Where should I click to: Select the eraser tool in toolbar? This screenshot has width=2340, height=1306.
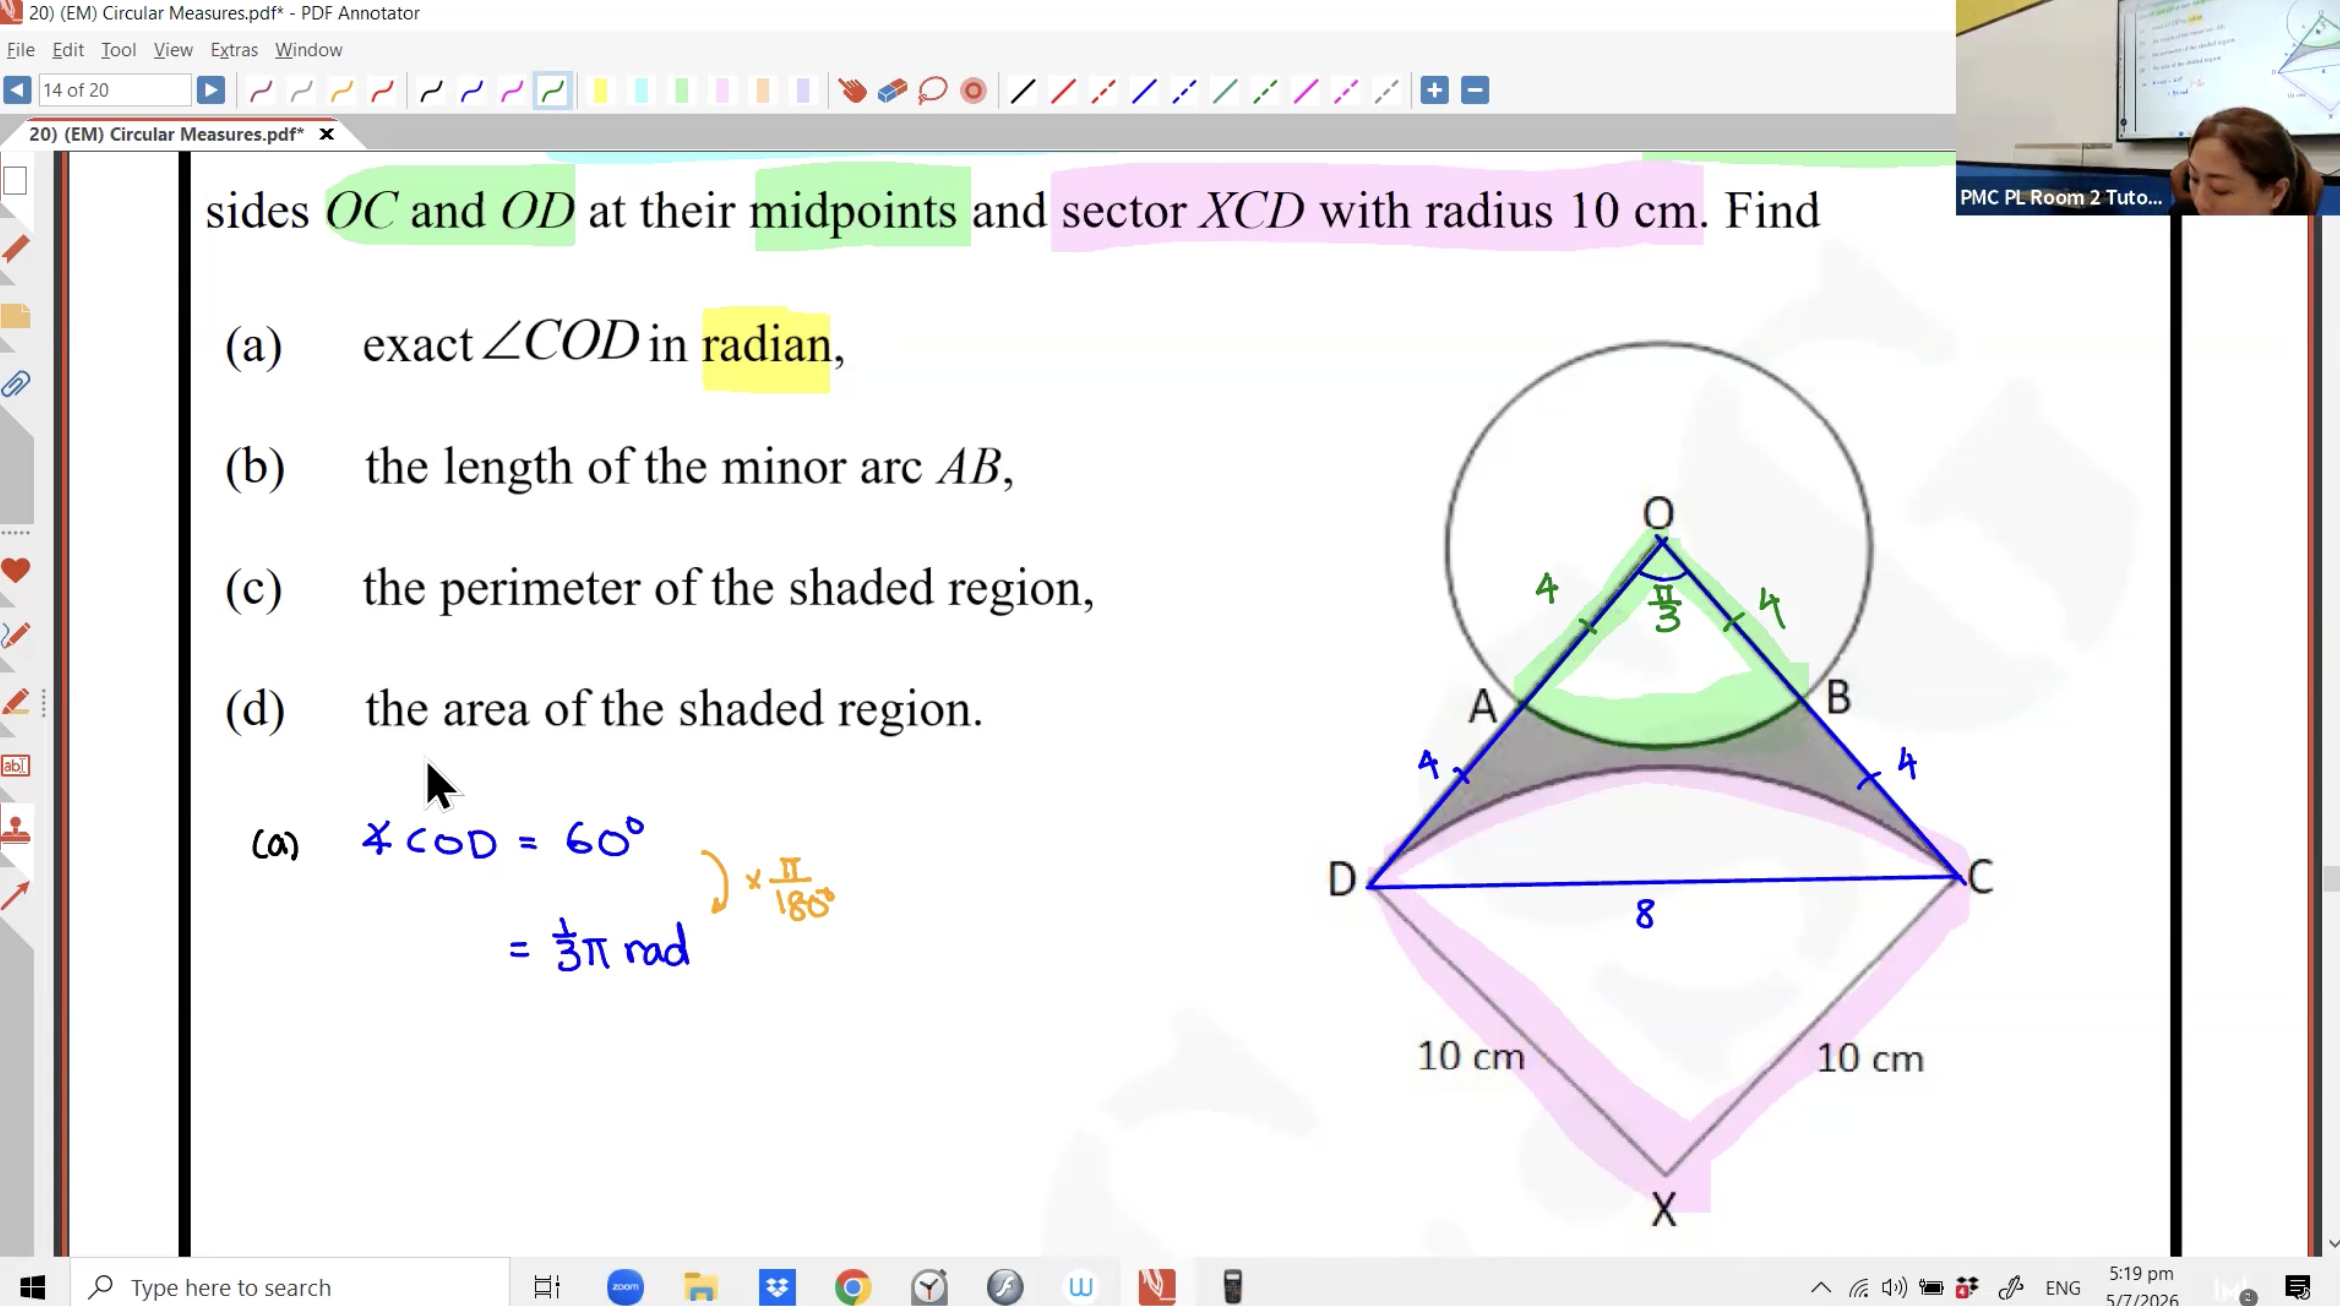(x=892, y=91)
